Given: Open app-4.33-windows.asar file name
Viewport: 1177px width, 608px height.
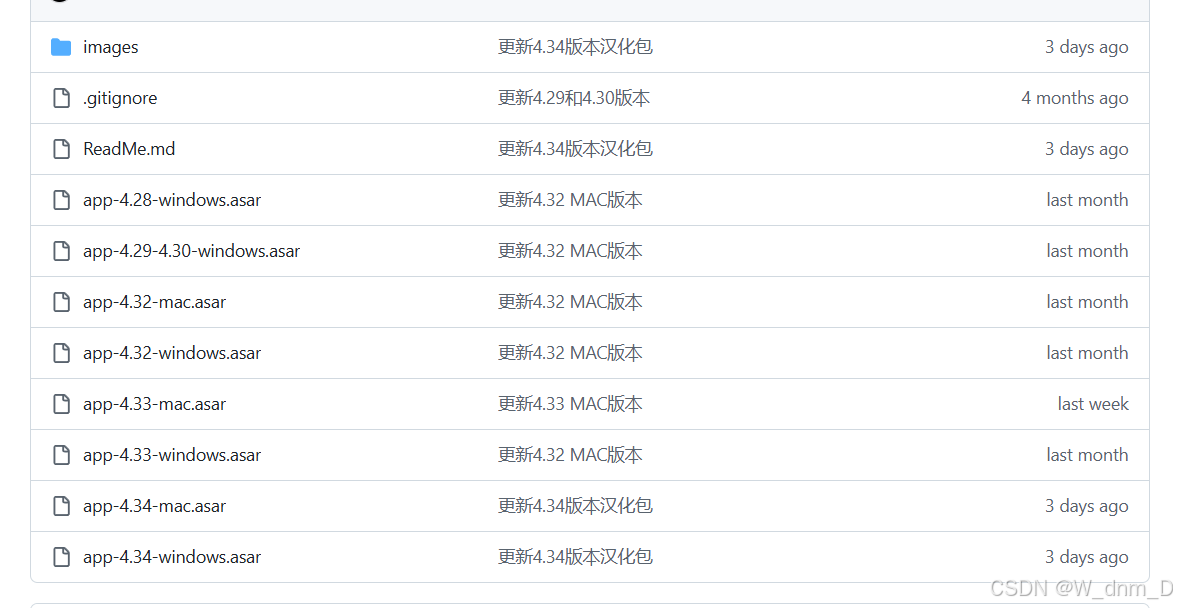Looking at the screenshot, I should tap(172, 455).
